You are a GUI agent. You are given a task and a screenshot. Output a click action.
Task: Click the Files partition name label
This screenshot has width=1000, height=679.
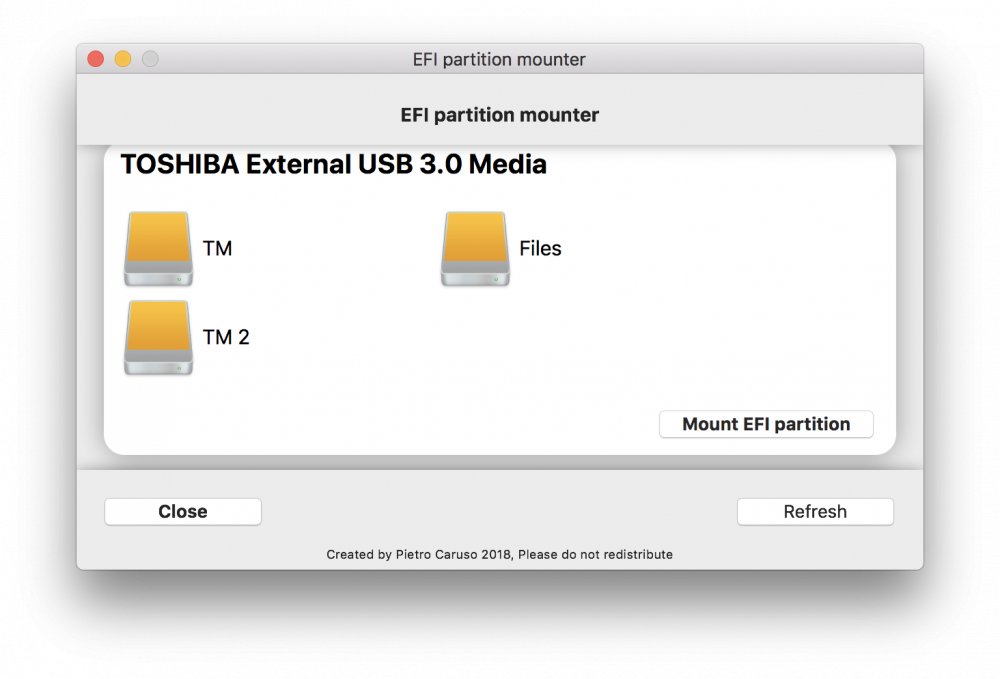(540, 248)
